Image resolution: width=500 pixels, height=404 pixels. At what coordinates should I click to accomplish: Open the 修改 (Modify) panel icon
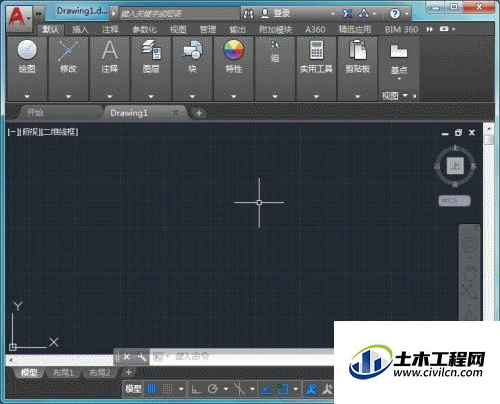(x=68, y=50)
